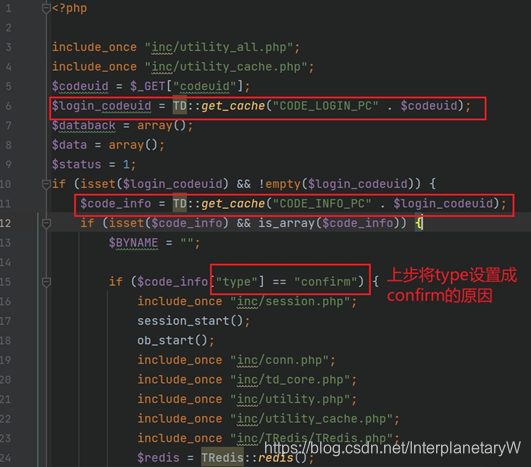Click the TD class name on line 11

[x=179, y=204]
